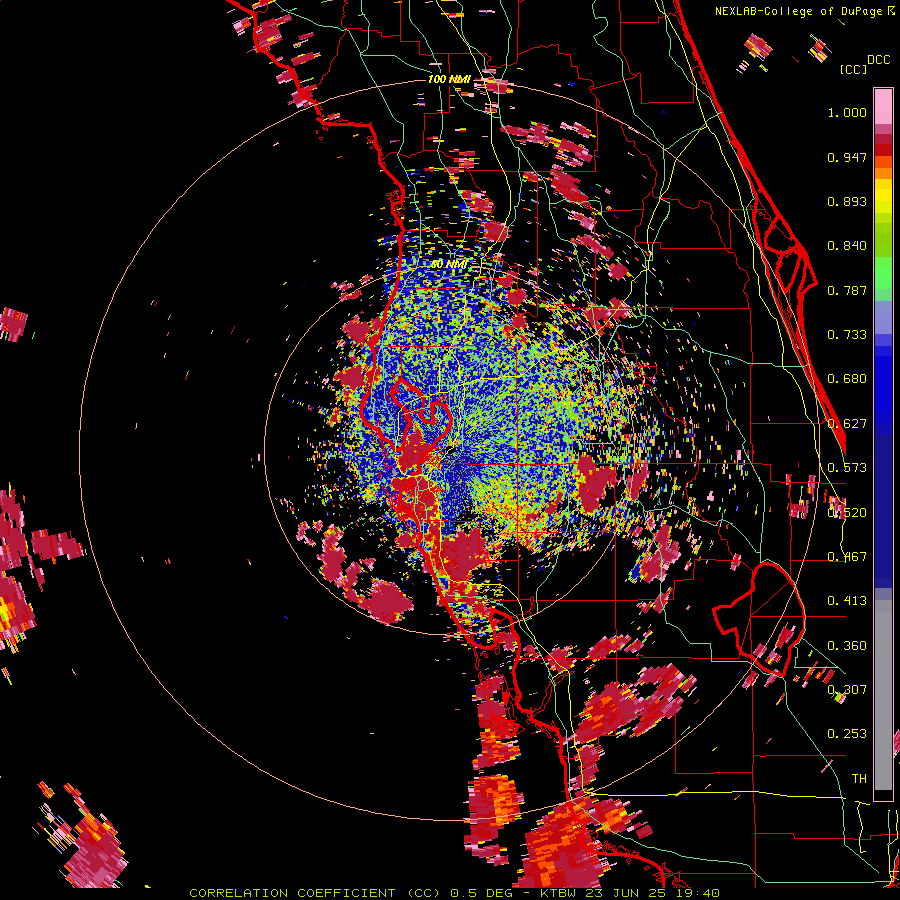Click the Correlation Coefficient caption at the bottom
This screenshot has height=900, width=900.
pyautogui.click(x=454, y=893)
